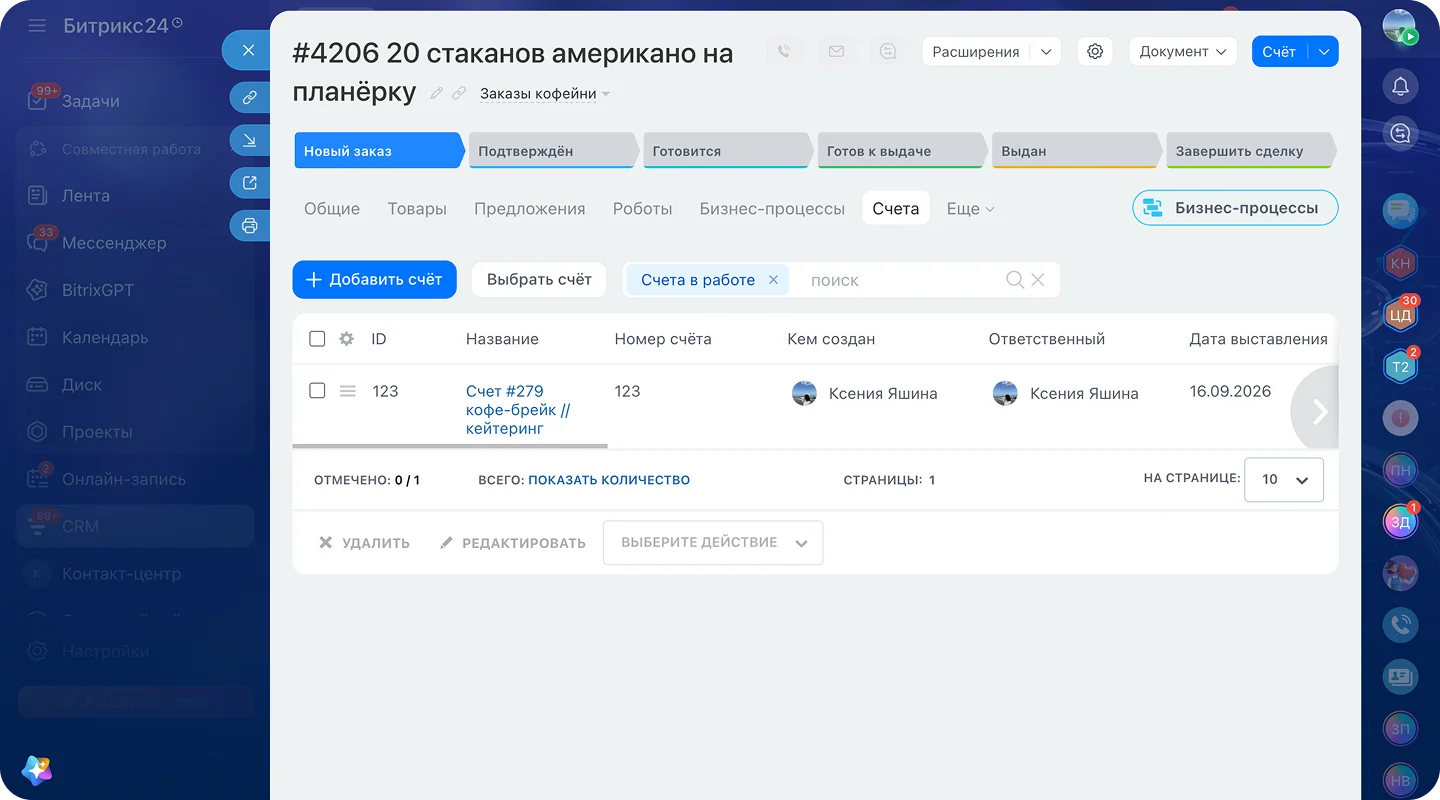1440x800 pixels.
Task: Edit deal title with pencil icon
Action: 437,93
